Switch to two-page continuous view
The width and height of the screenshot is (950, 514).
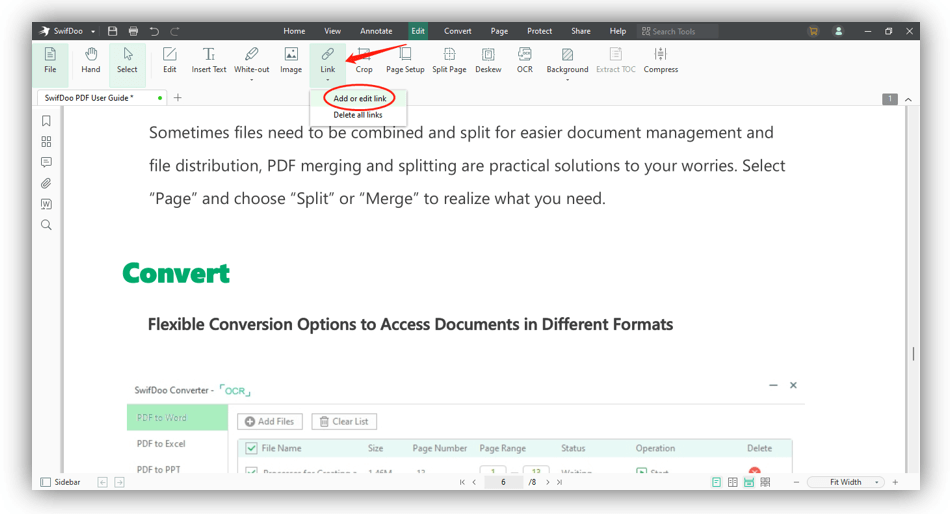point(765,482)
